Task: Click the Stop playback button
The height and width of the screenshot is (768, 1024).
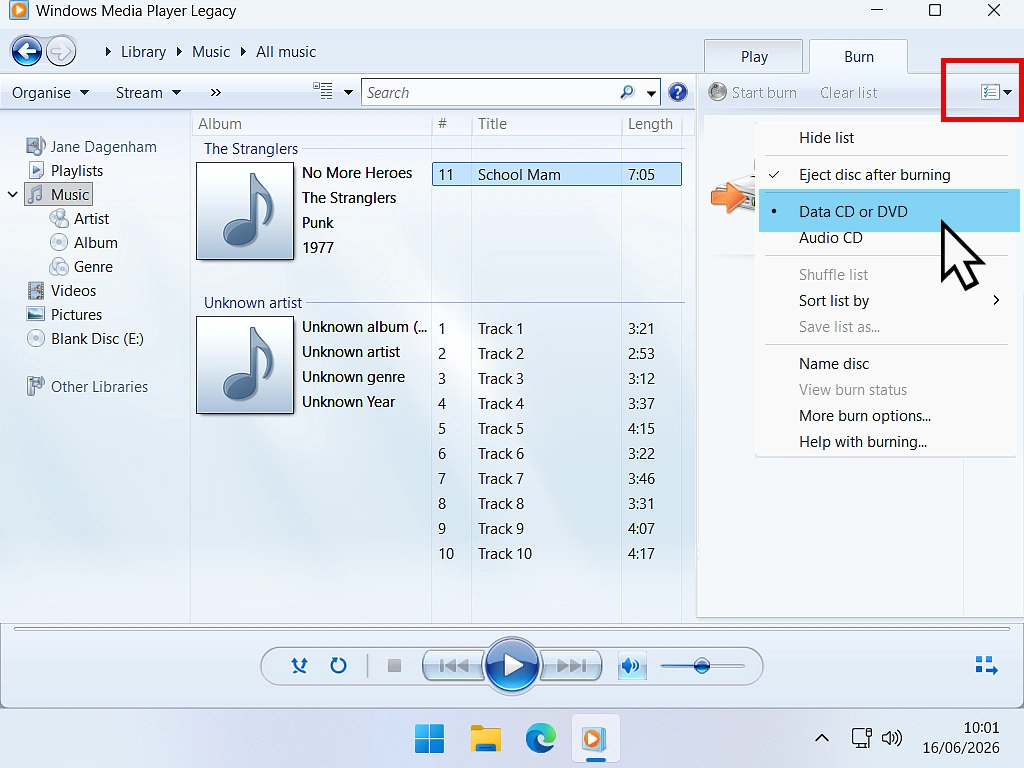Action: pyautogui.click(x=394, y=665)
